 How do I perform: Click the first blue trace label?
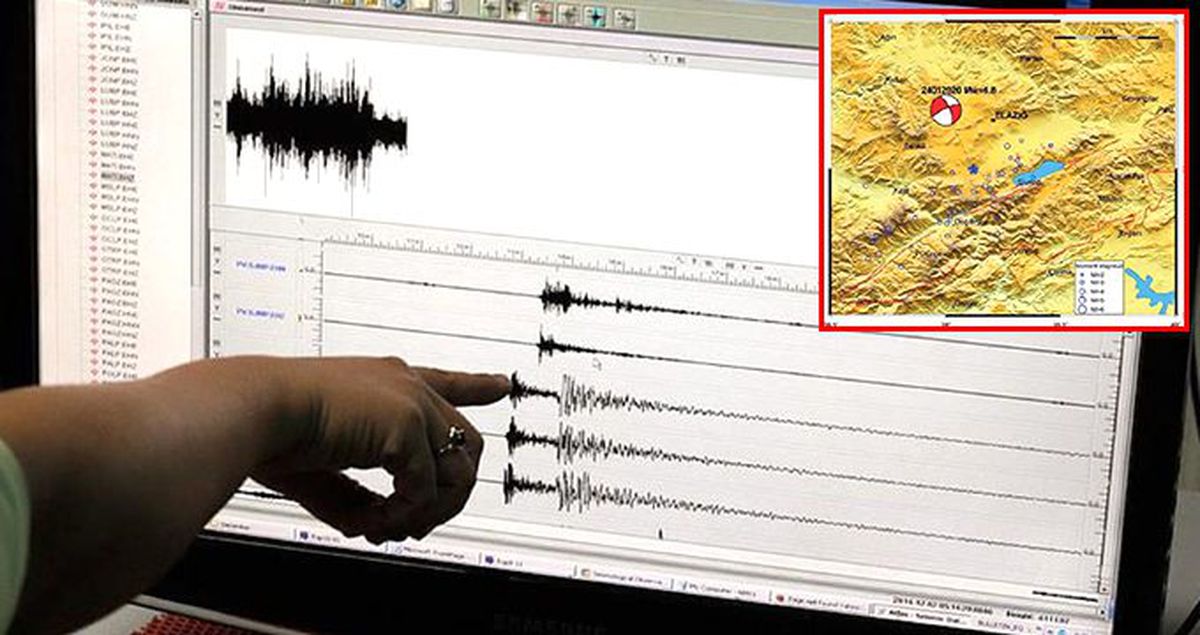[x=260, y=266]
